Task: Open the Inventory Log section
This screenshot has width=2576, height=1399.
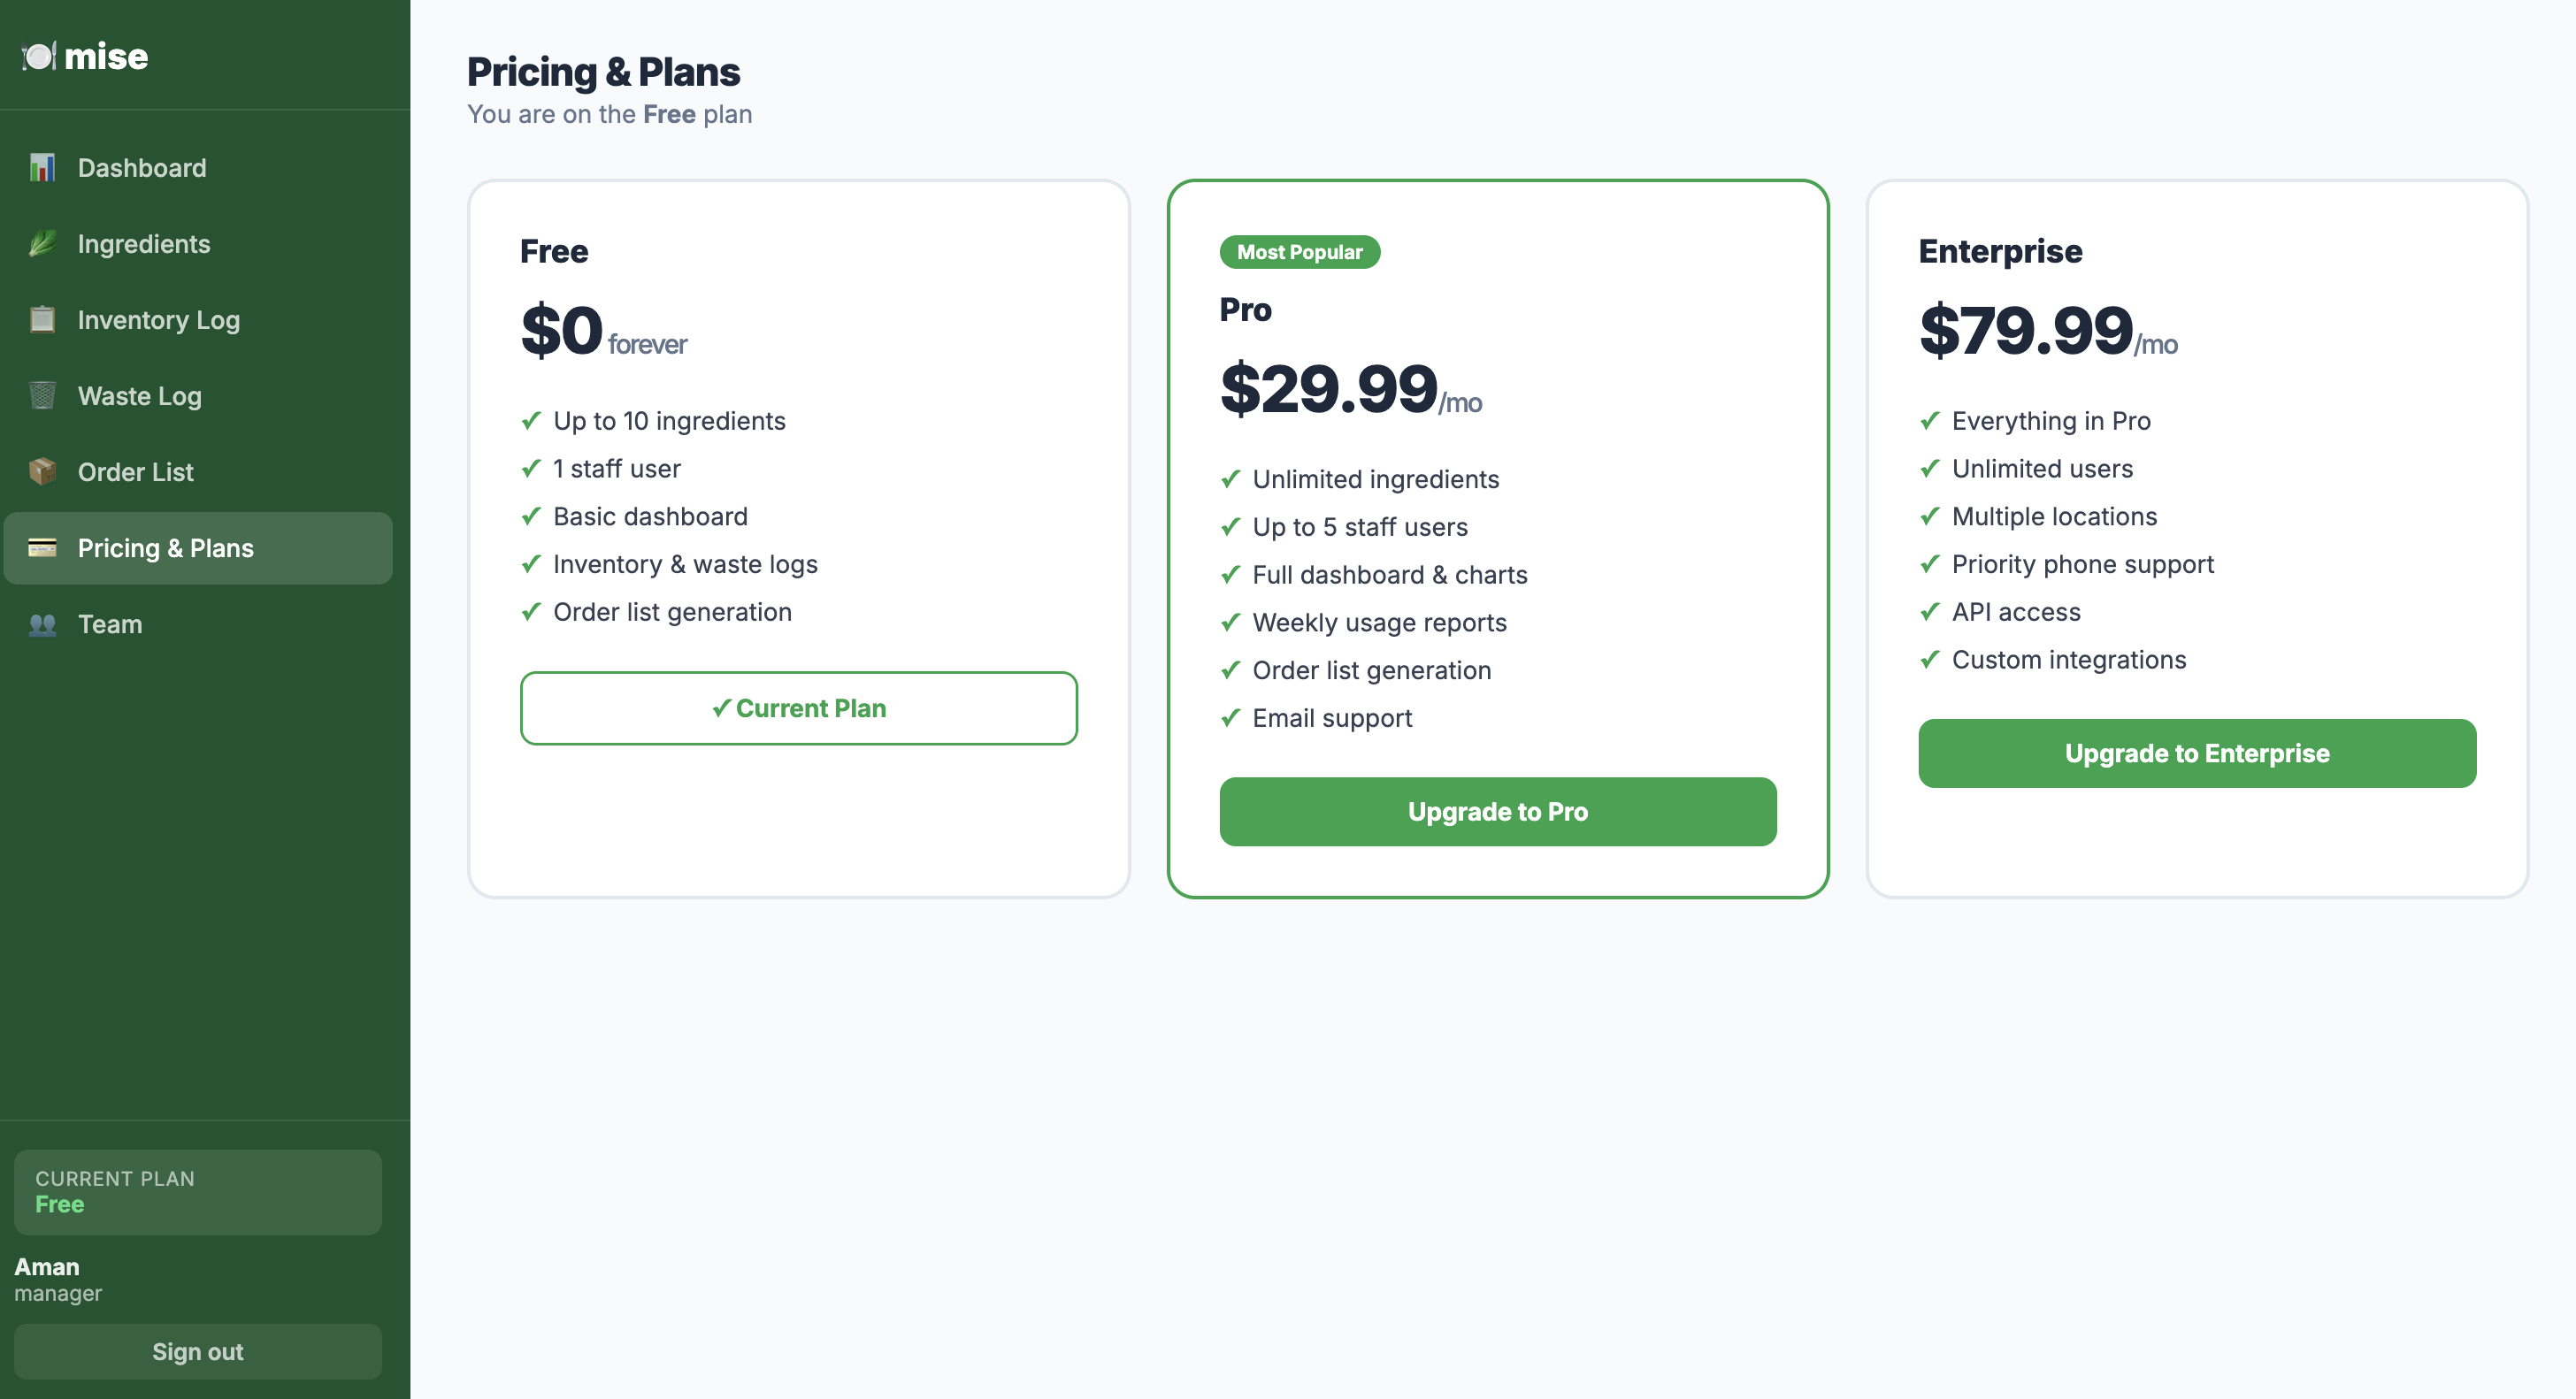Action: [x=158, y=320]
